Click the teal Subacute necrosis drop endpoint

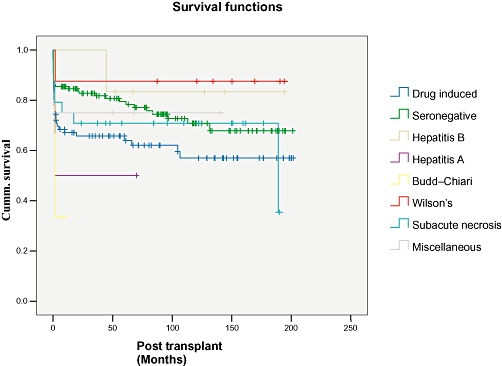pos(279,212)
